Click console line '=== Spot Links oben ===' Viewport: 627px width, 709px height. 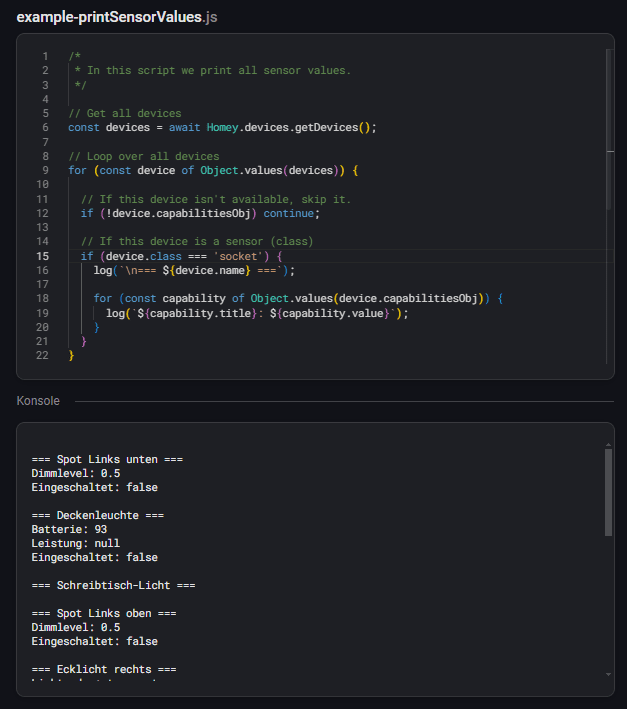tap(104, 614)
